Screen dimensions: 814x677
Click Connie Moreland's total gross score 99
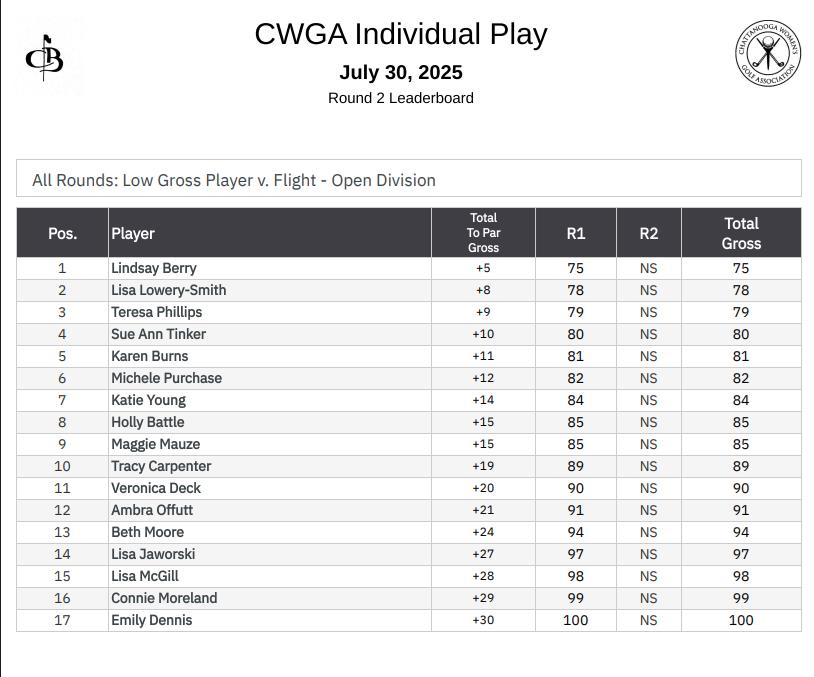pos(741,598)
